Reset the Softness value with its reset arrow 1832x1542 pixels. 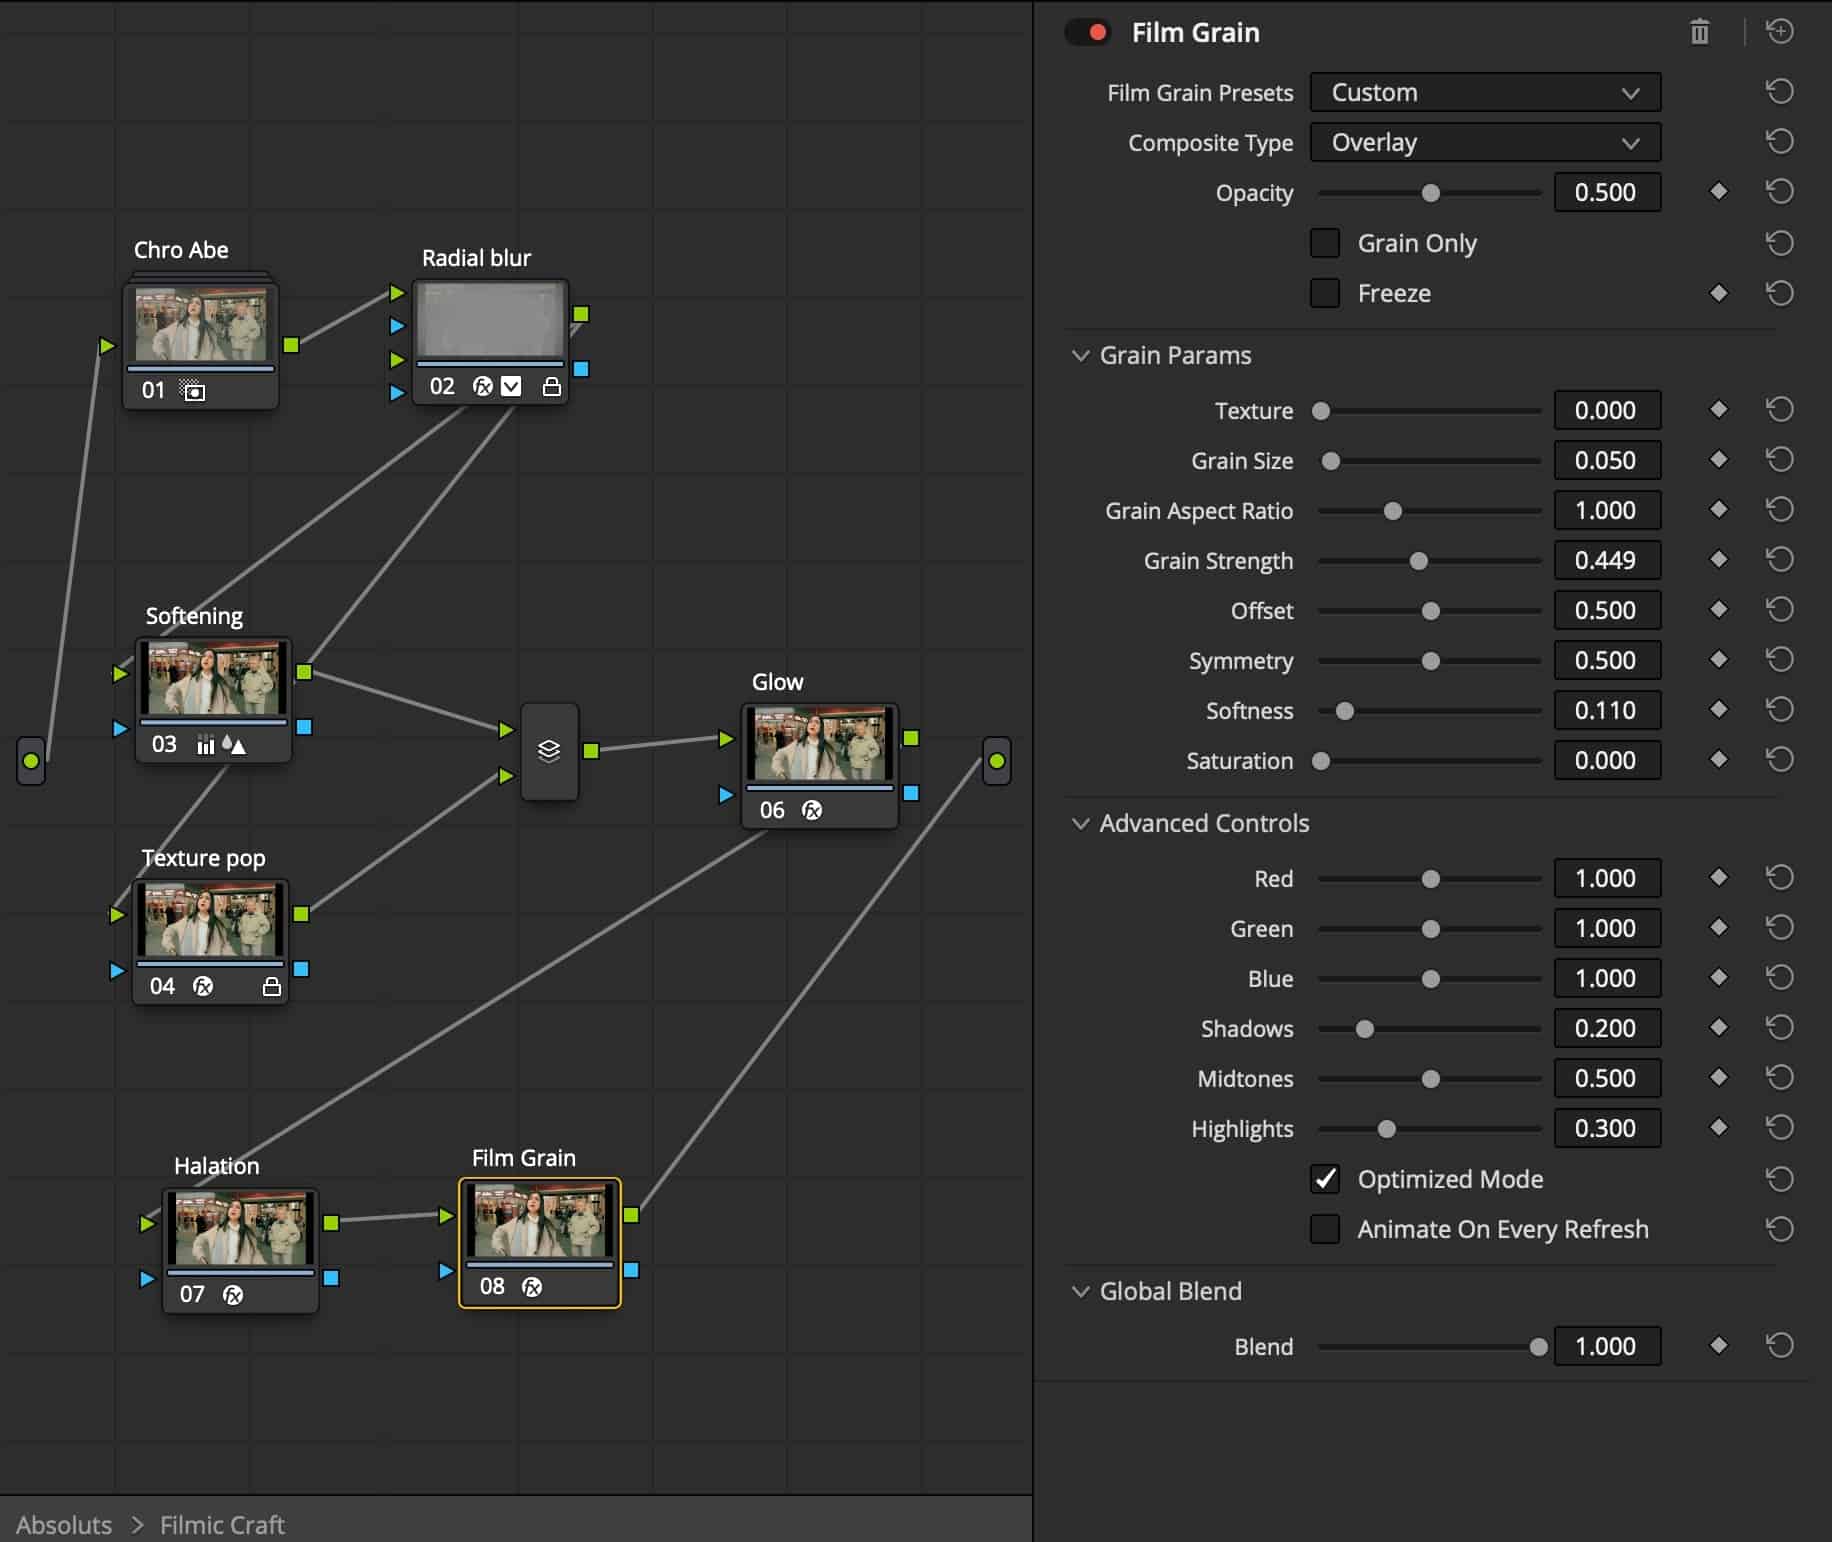point(1779,710)
